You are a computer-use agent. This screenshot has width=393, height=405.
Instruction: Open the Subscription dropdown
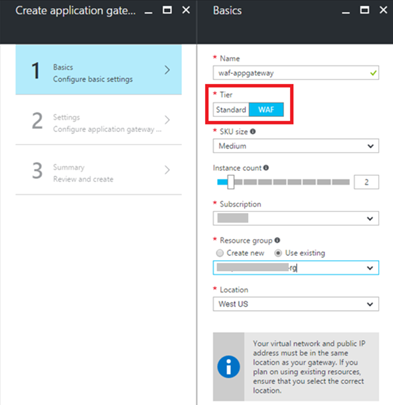296,218
